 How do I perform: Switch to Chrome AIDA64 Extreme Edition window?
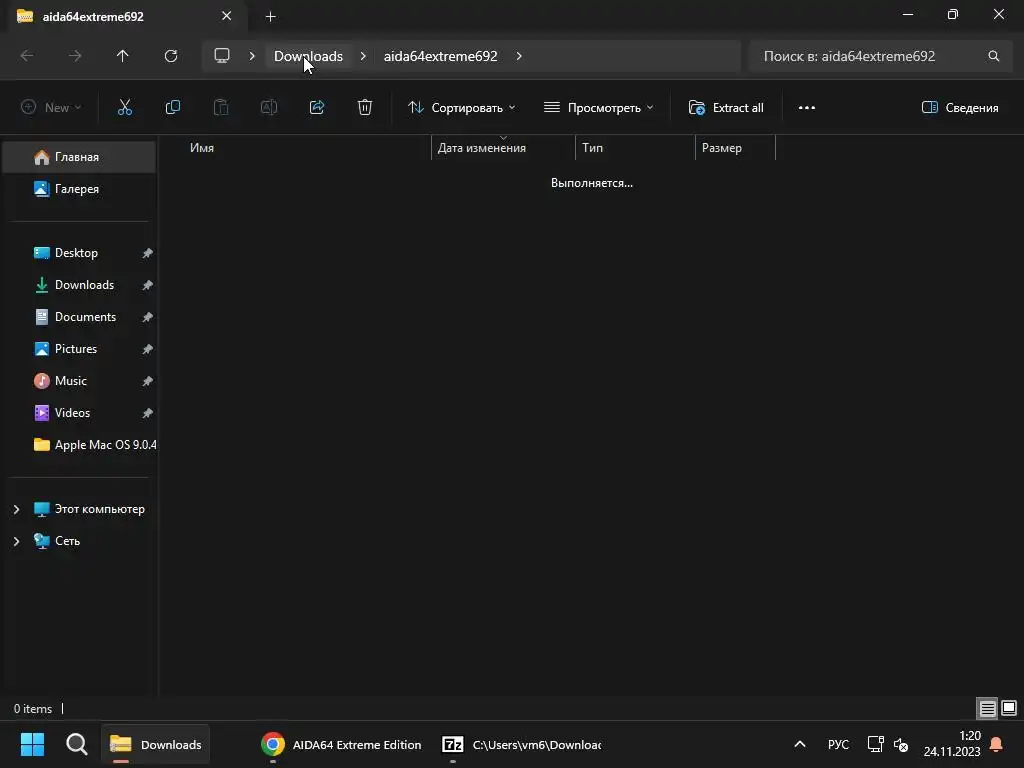[x=342, y=744]
